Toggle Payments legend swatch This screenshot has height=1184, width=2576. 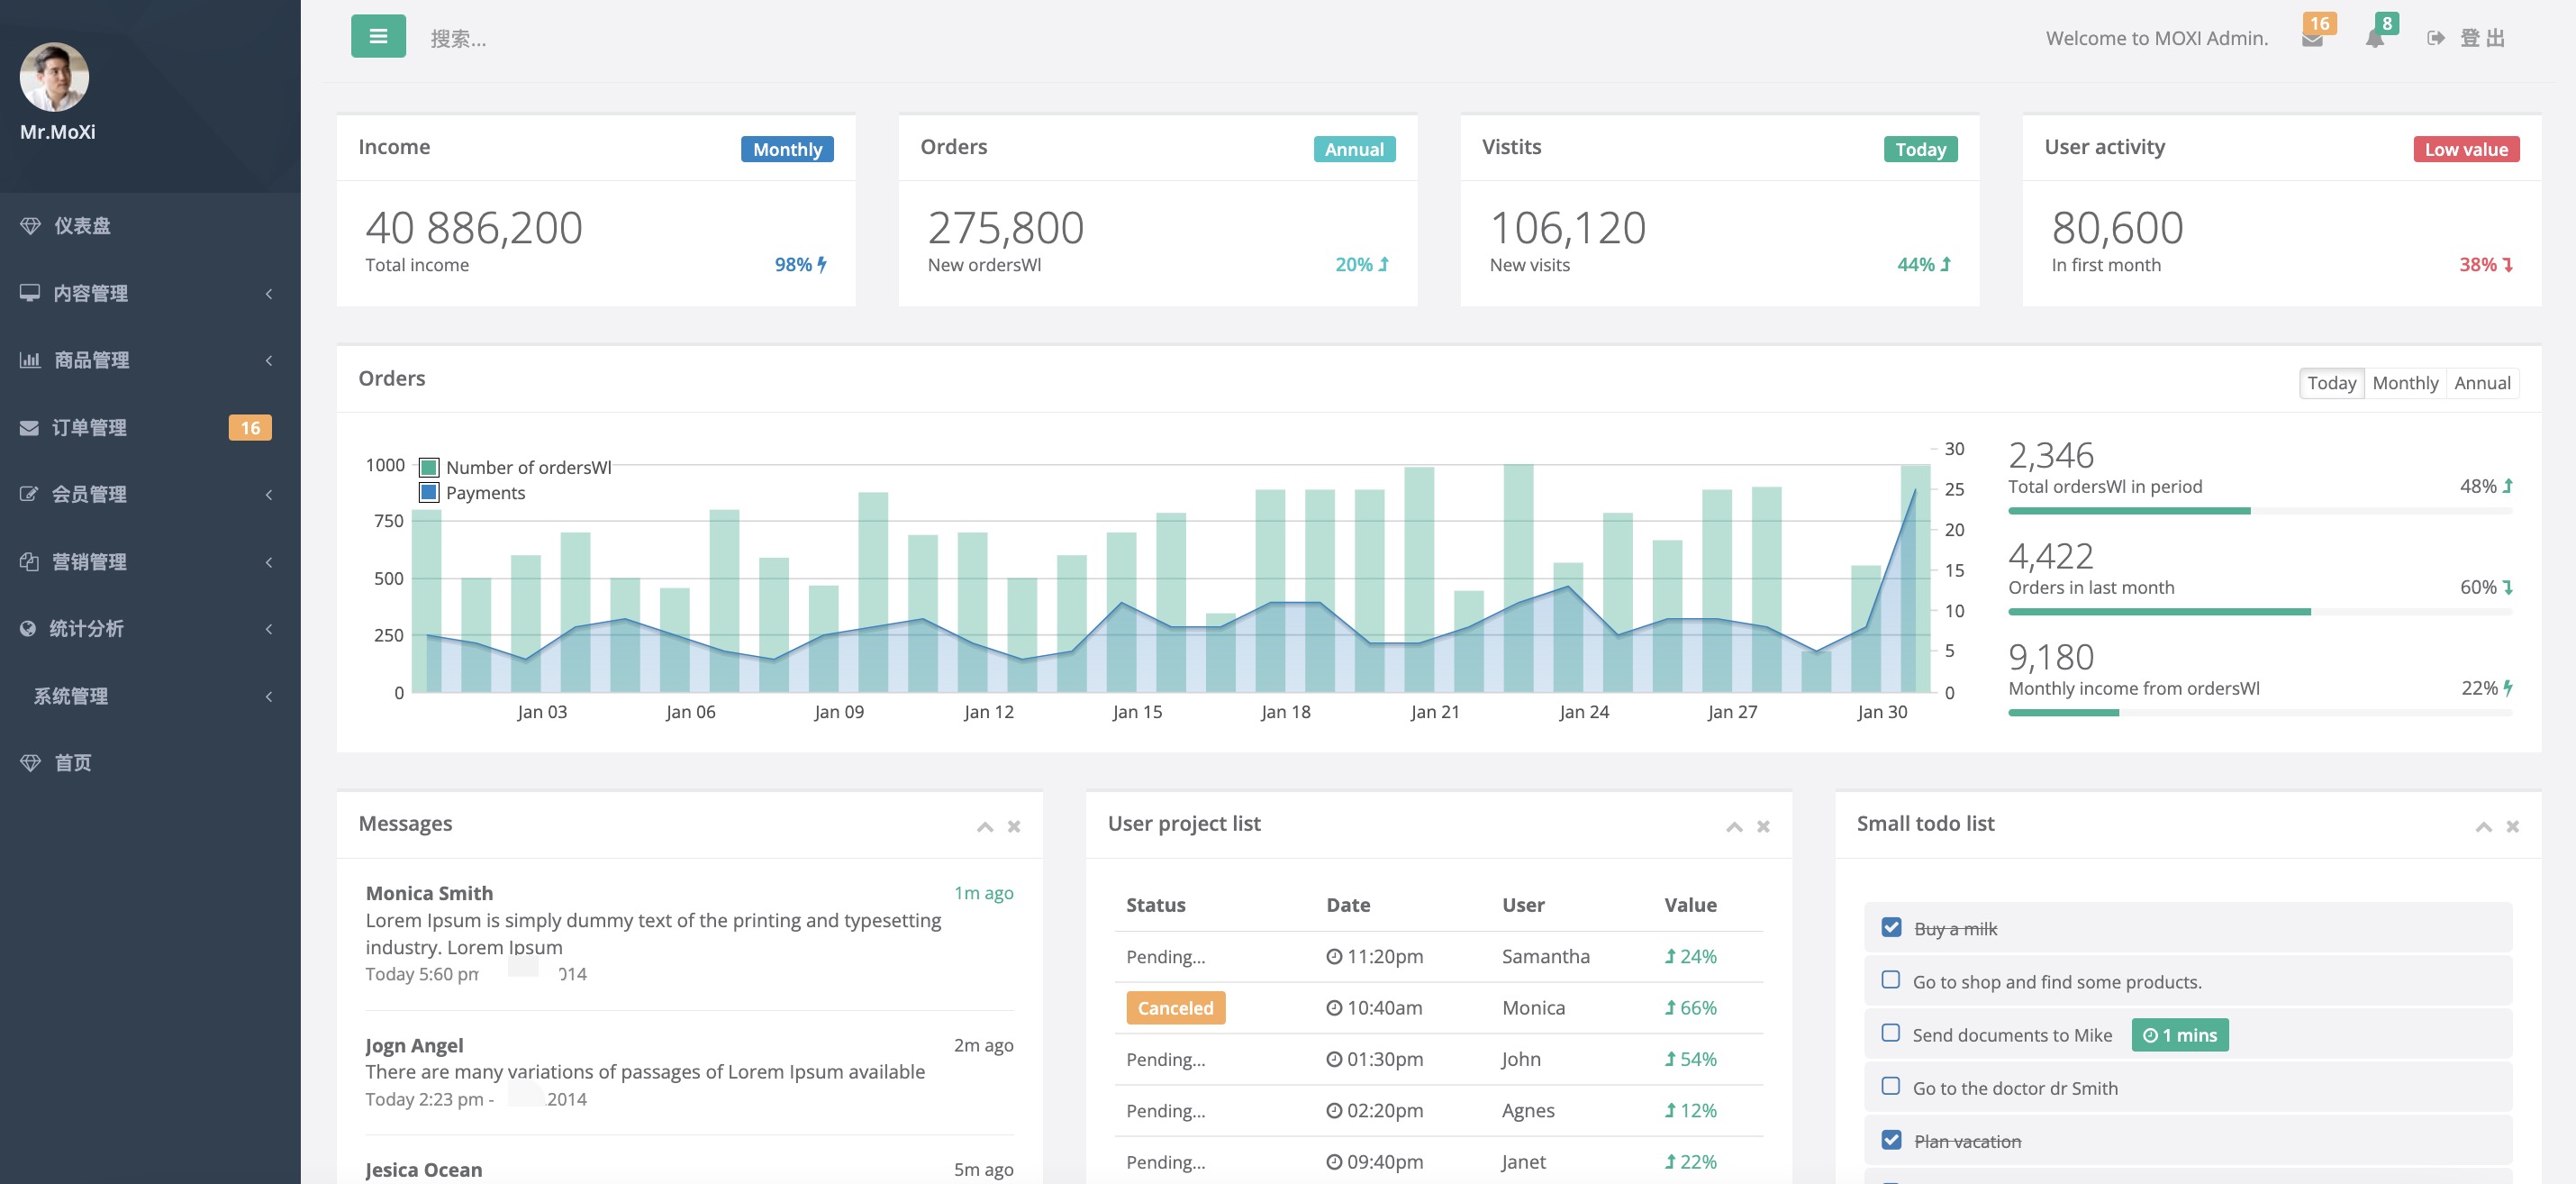point(429,492)
